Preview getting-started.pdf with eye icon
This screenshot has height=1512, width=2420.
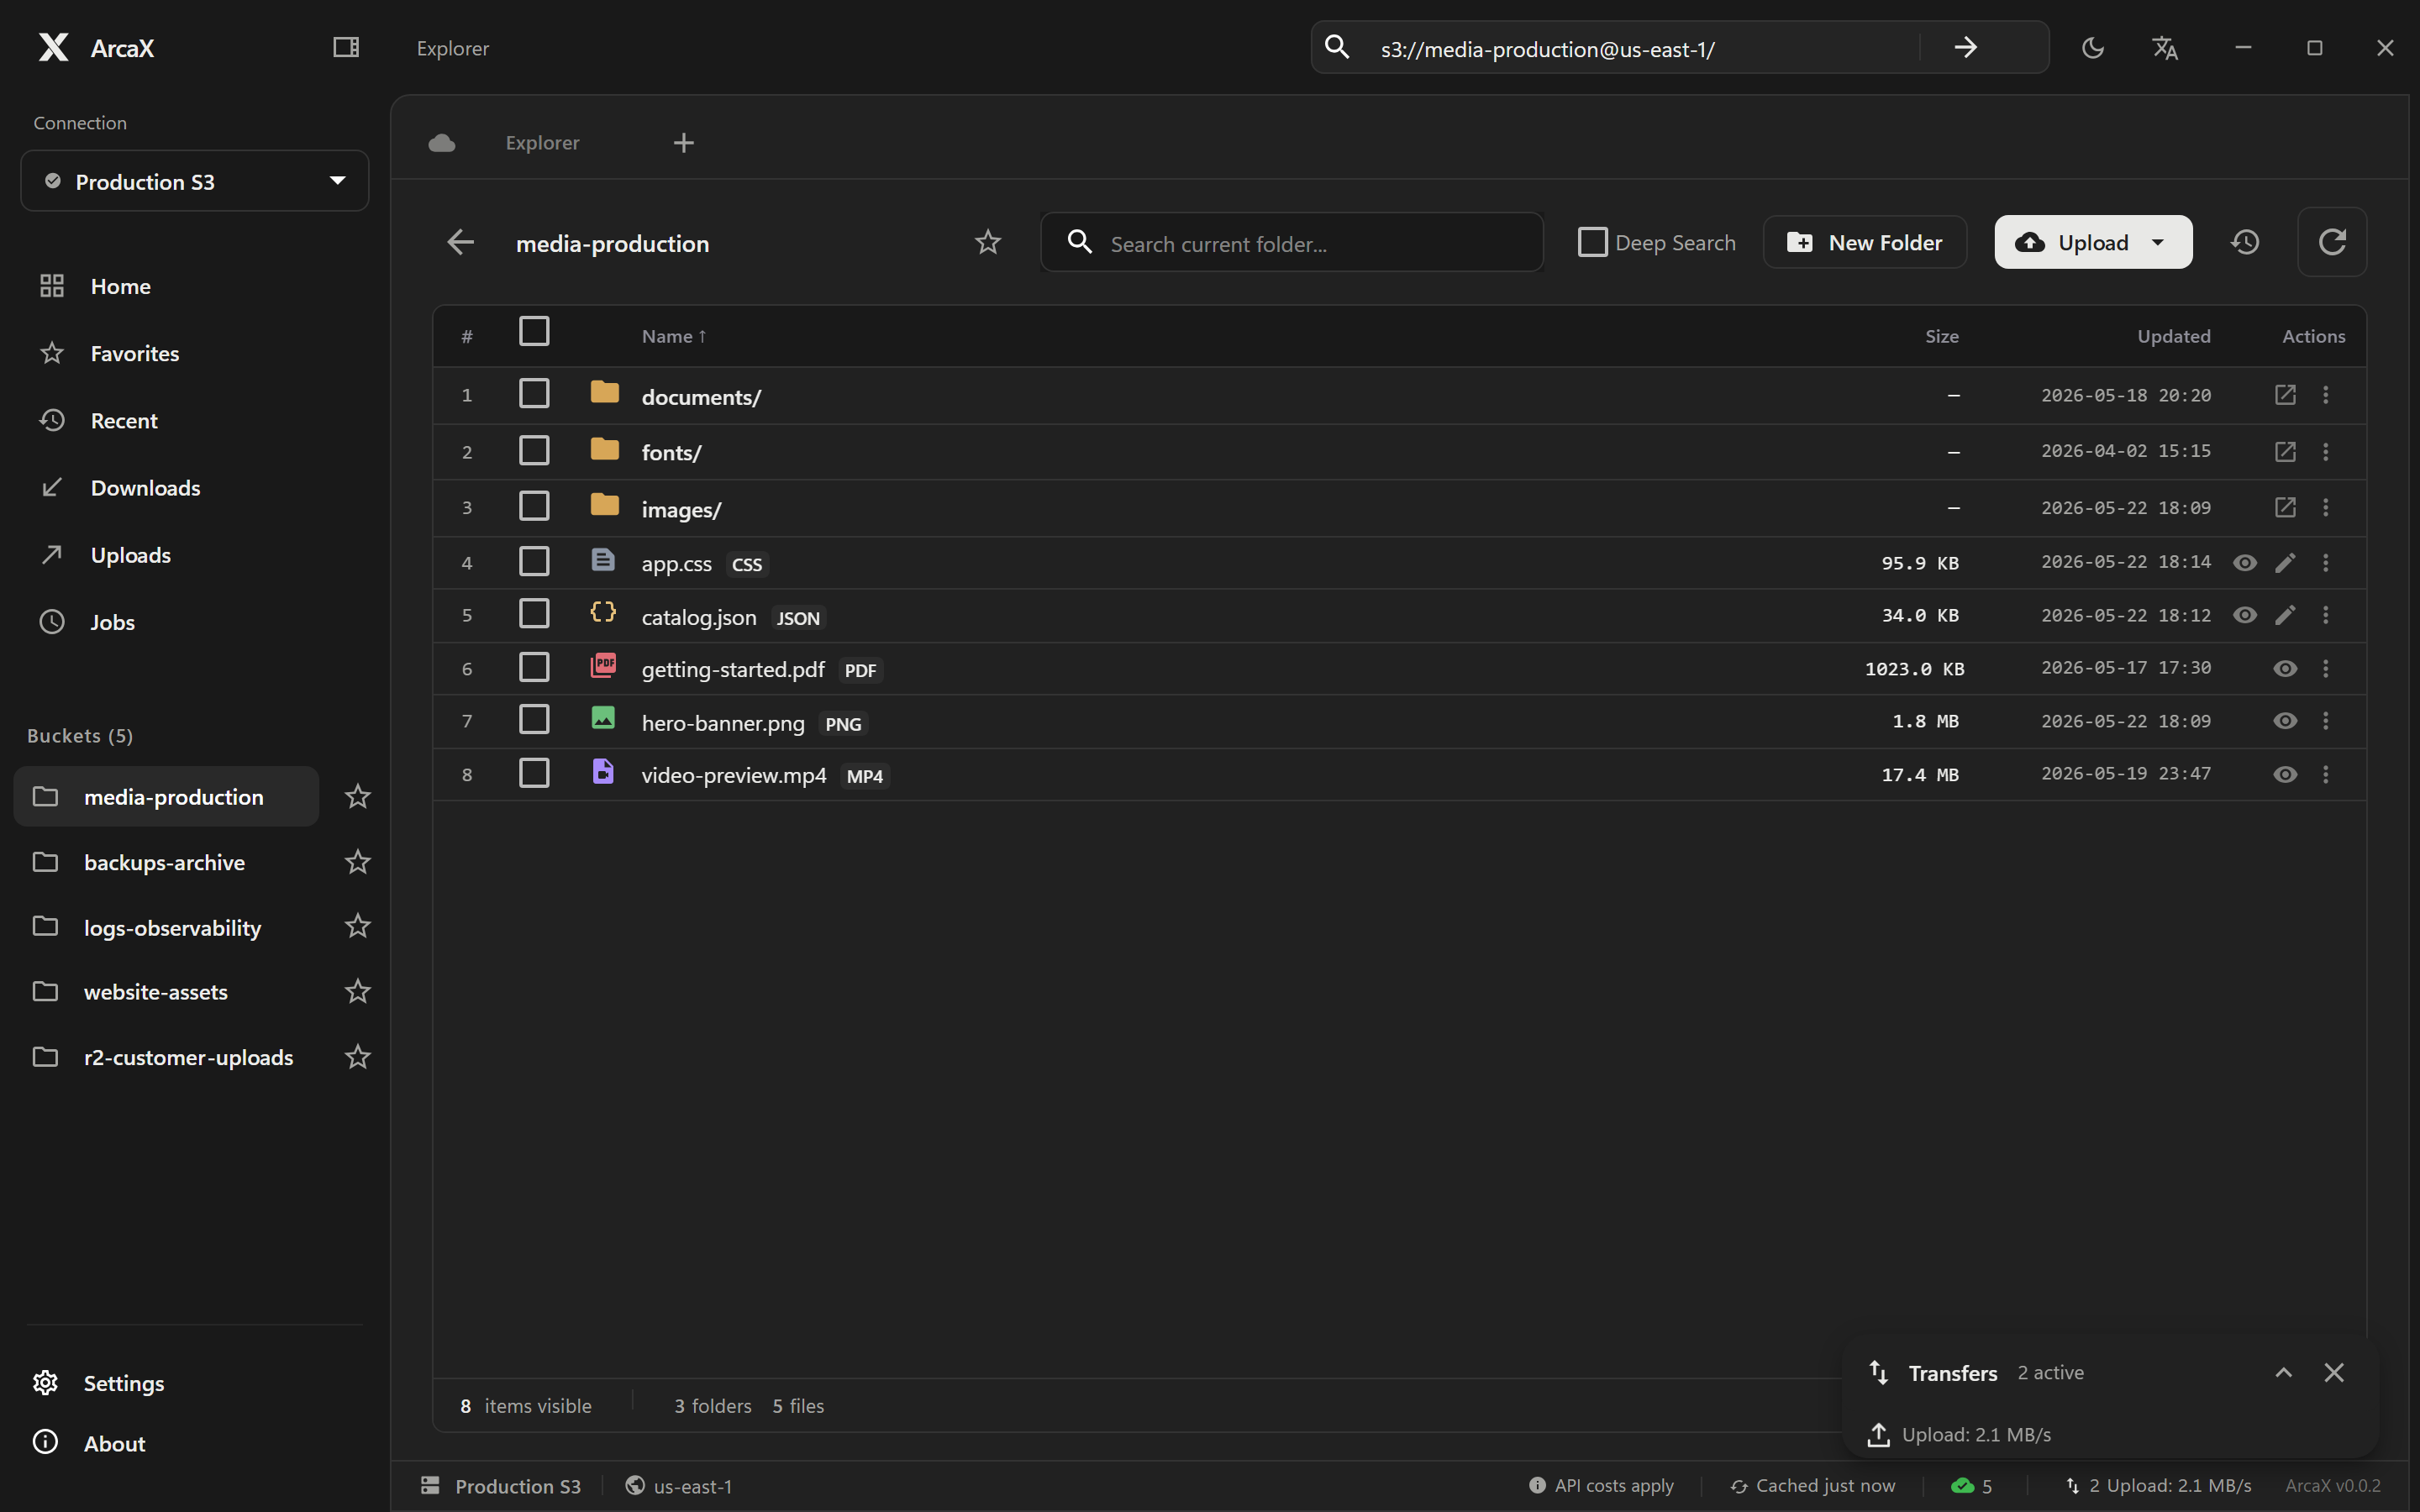click(x=2285, y=668)
